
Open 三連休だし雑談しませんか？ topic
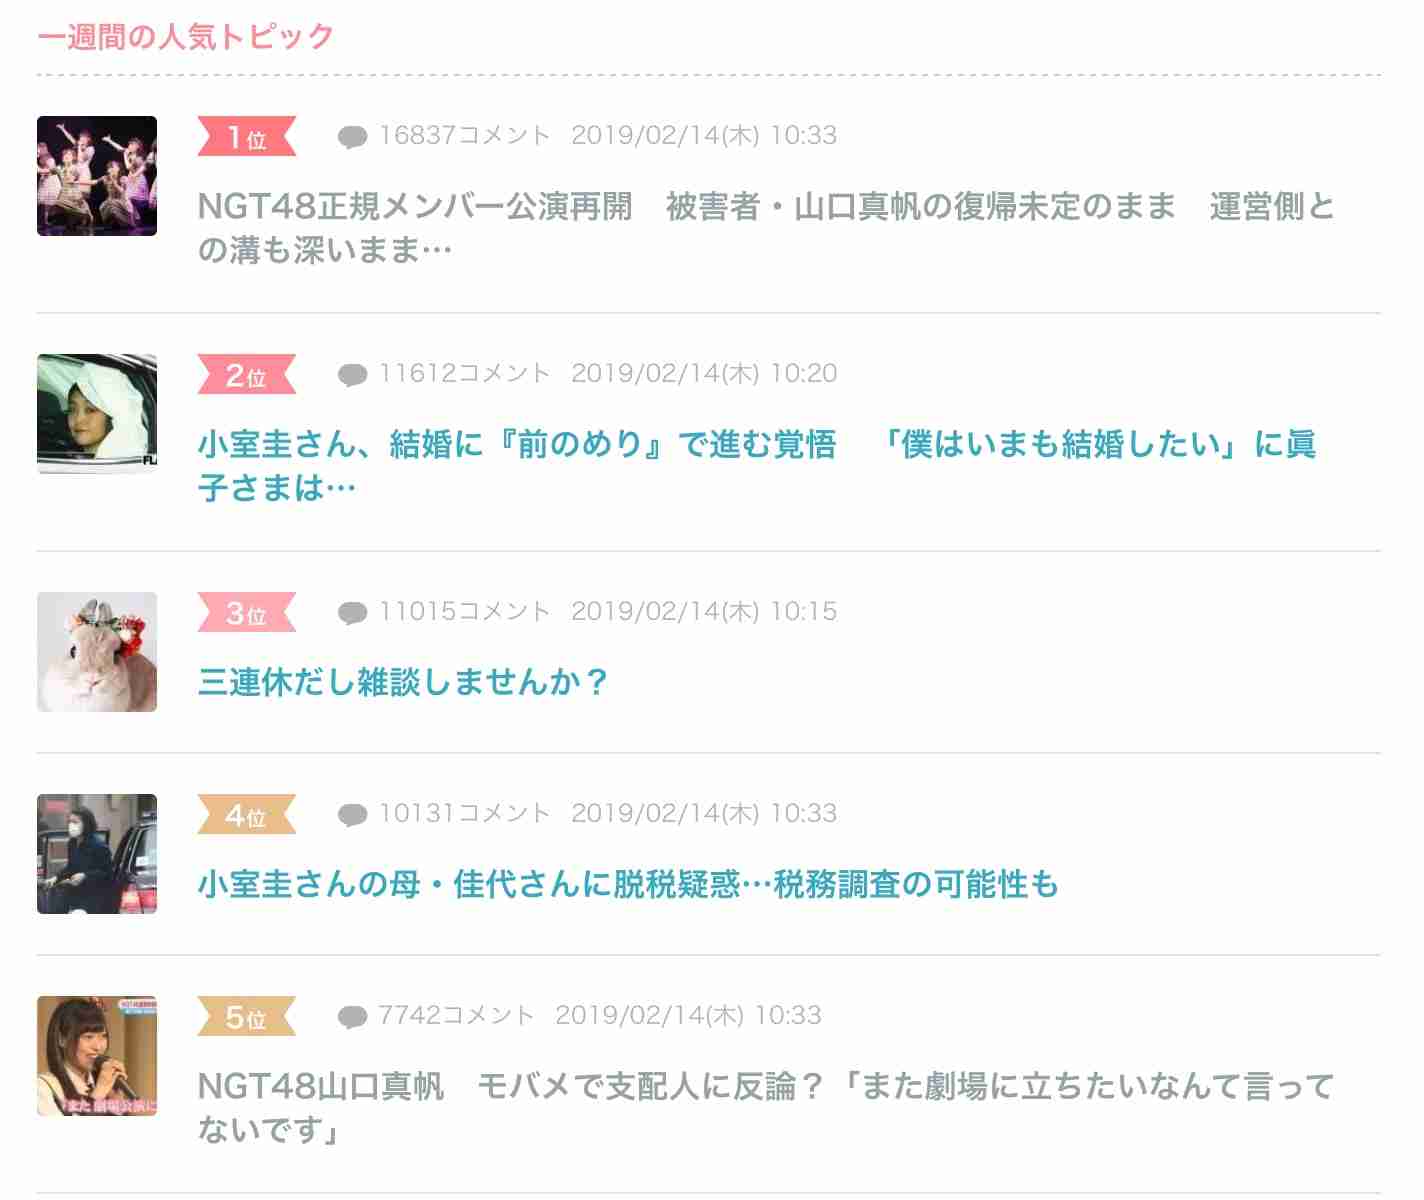(403, 682)
